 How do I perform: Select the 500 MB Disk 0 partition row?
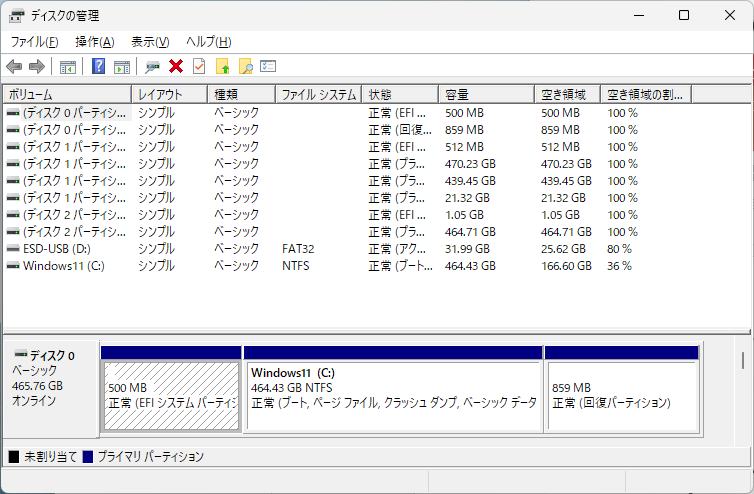348,113
